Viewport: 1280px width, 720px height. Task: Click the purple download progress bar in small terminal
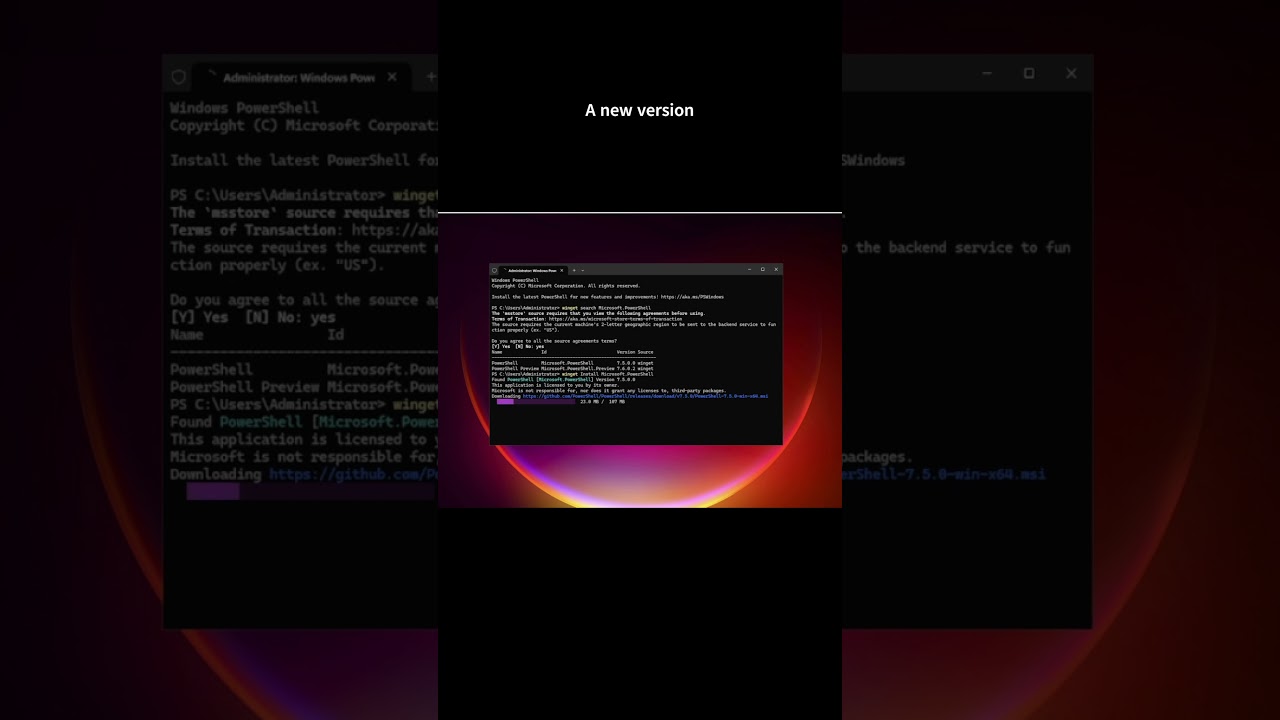click(536, 402)
